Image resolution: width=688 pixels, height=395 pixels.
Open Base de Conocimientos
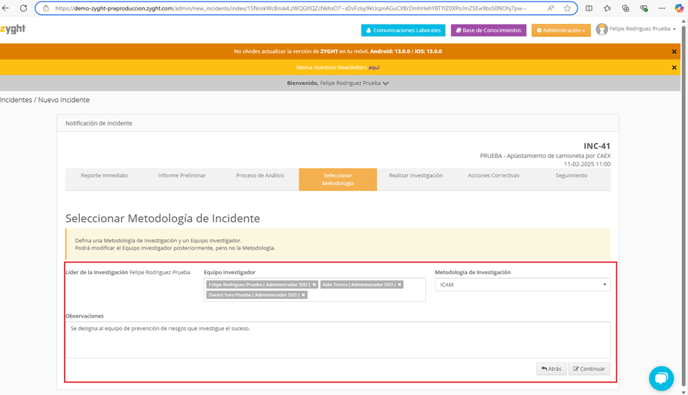pos(488,30)
